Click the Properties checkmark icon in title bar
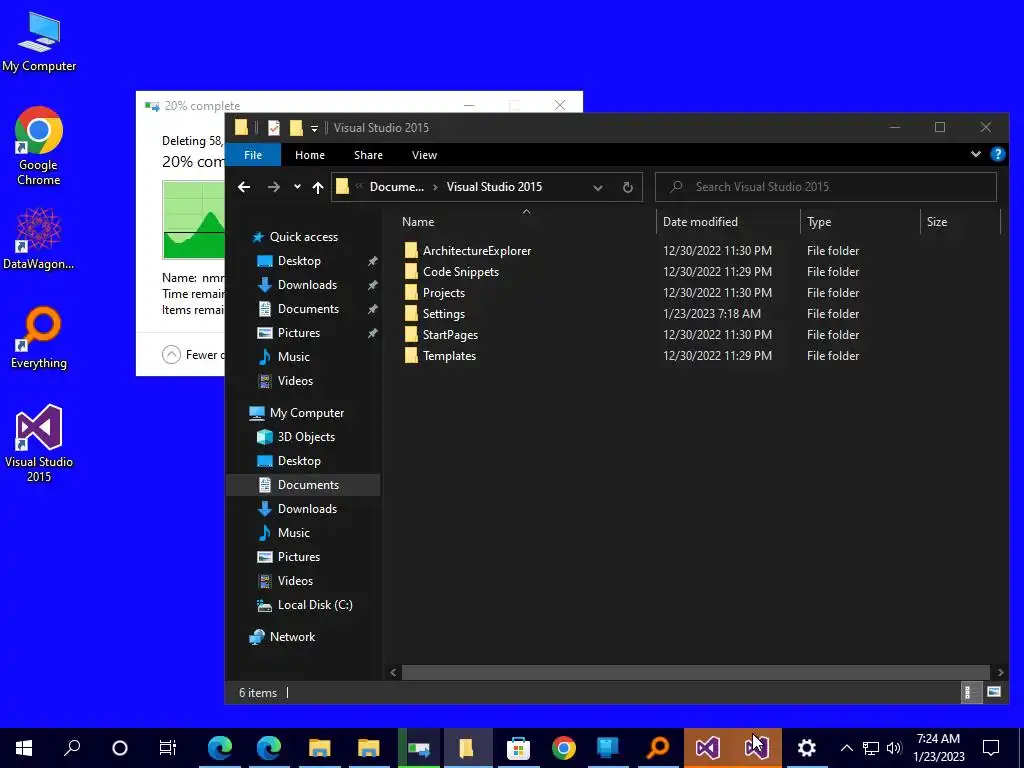The height and width of the screenshot is (768, 1024). (x=274, y=127)
